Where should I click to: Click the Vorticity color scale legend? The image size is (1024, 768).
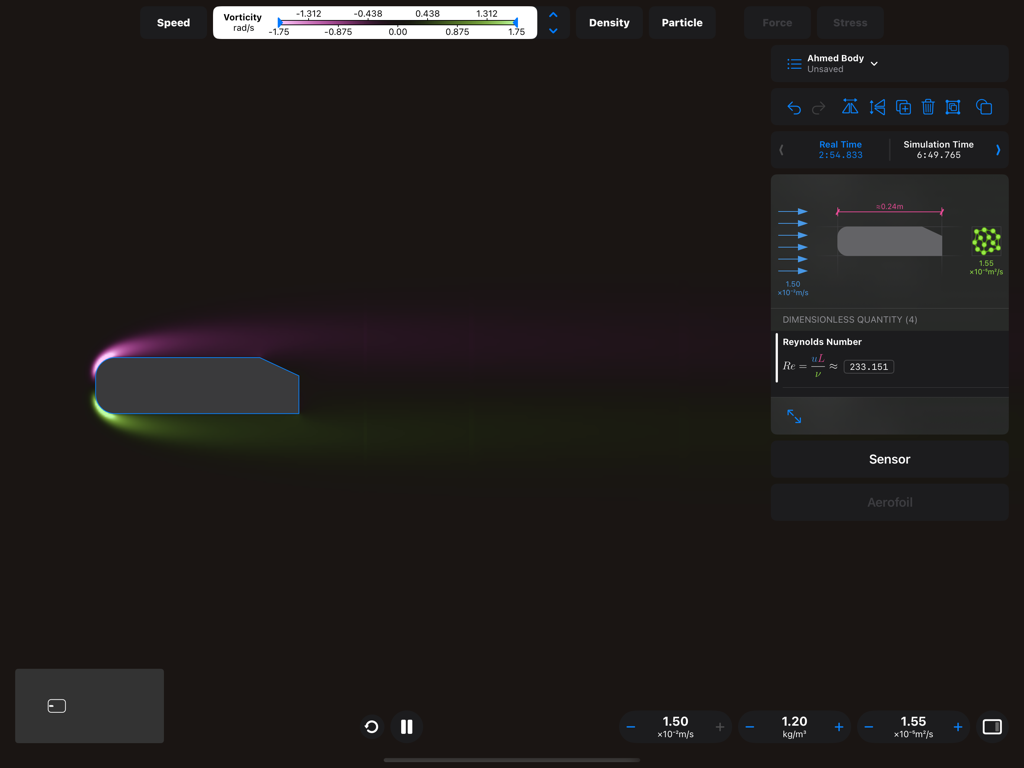point(400,22)
